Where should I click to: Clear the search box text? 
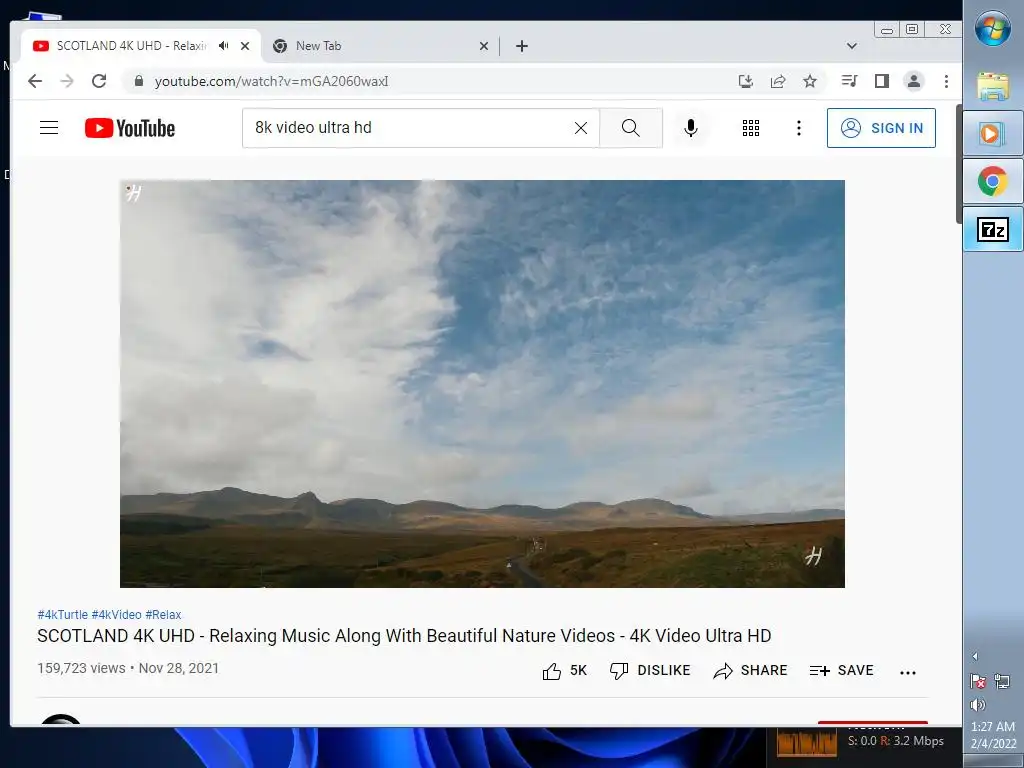(x=581, y=128)
